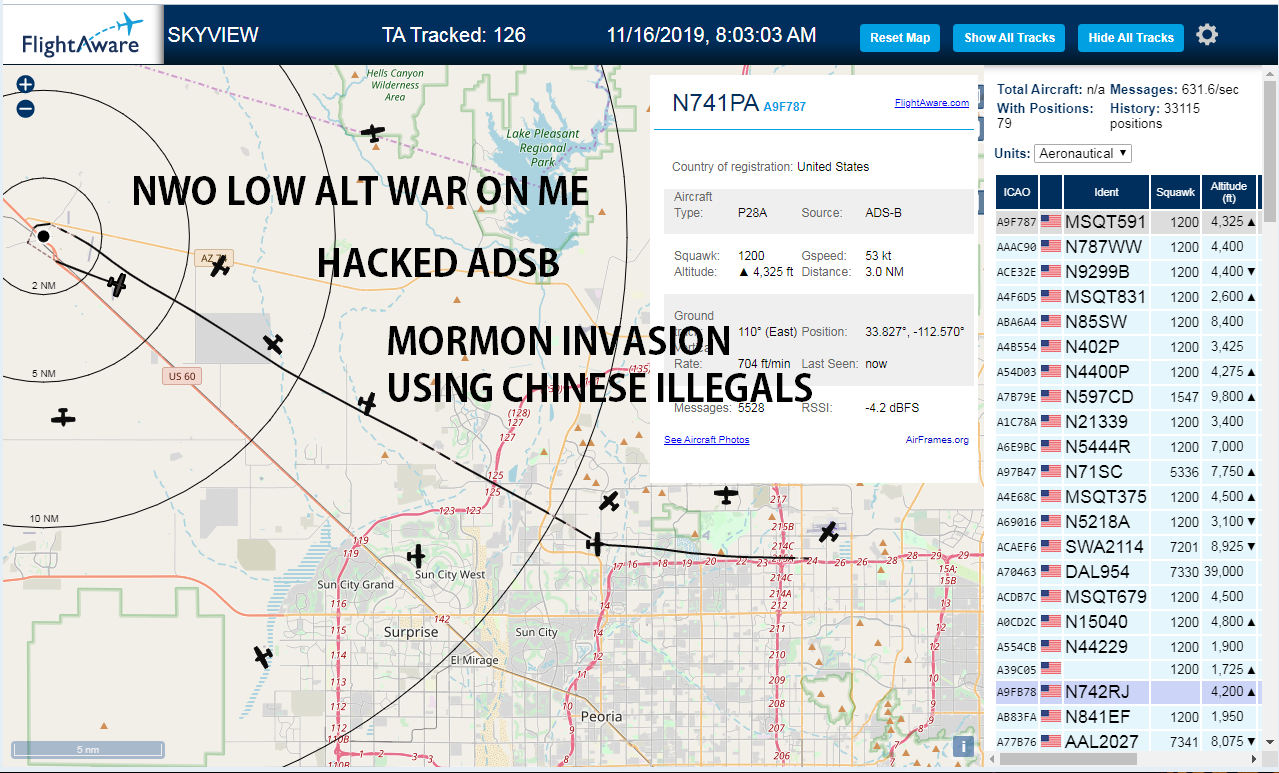Select the MSQT831 row
1279x773 pixels.
point(1128,297)
